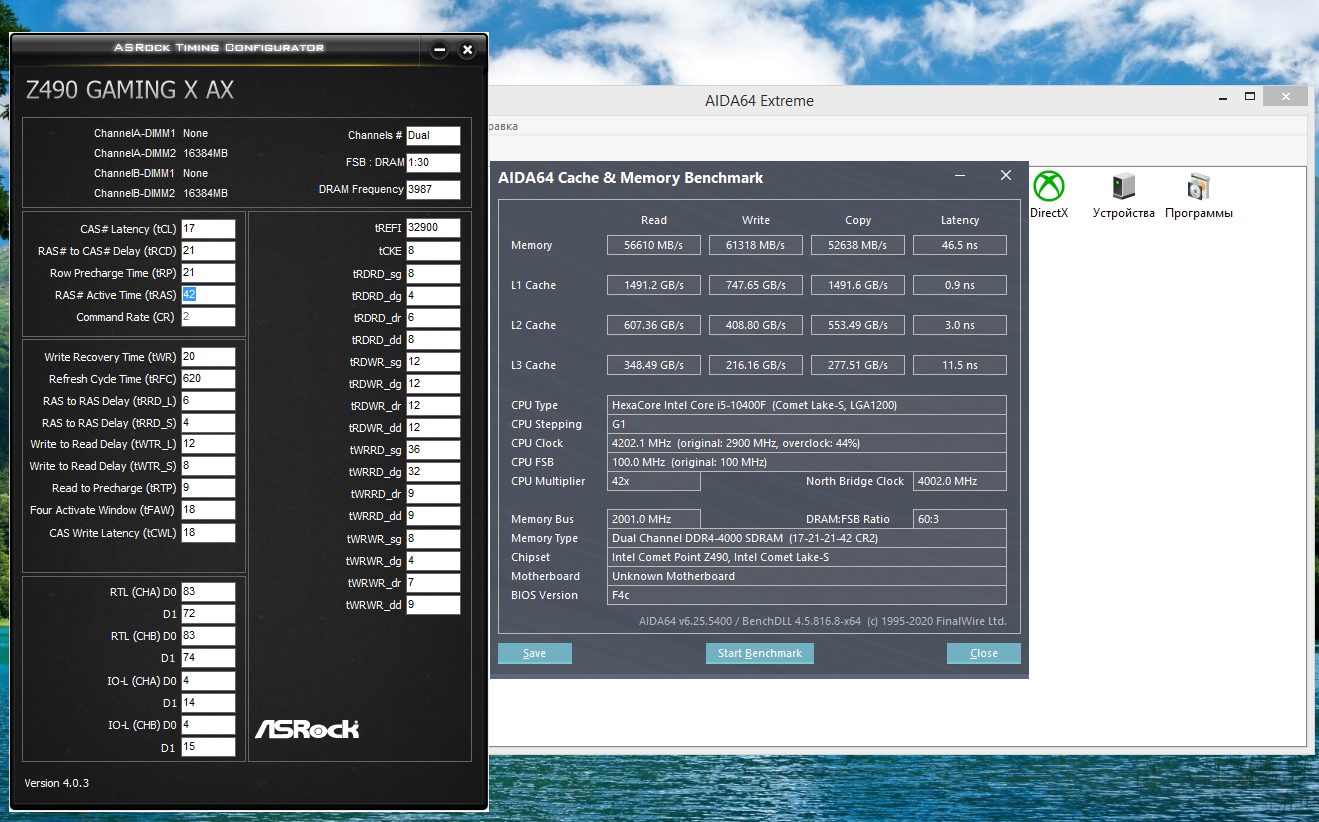
Task: Open the Программы icon in AIDA64 Extreme
Action: 1198,194
